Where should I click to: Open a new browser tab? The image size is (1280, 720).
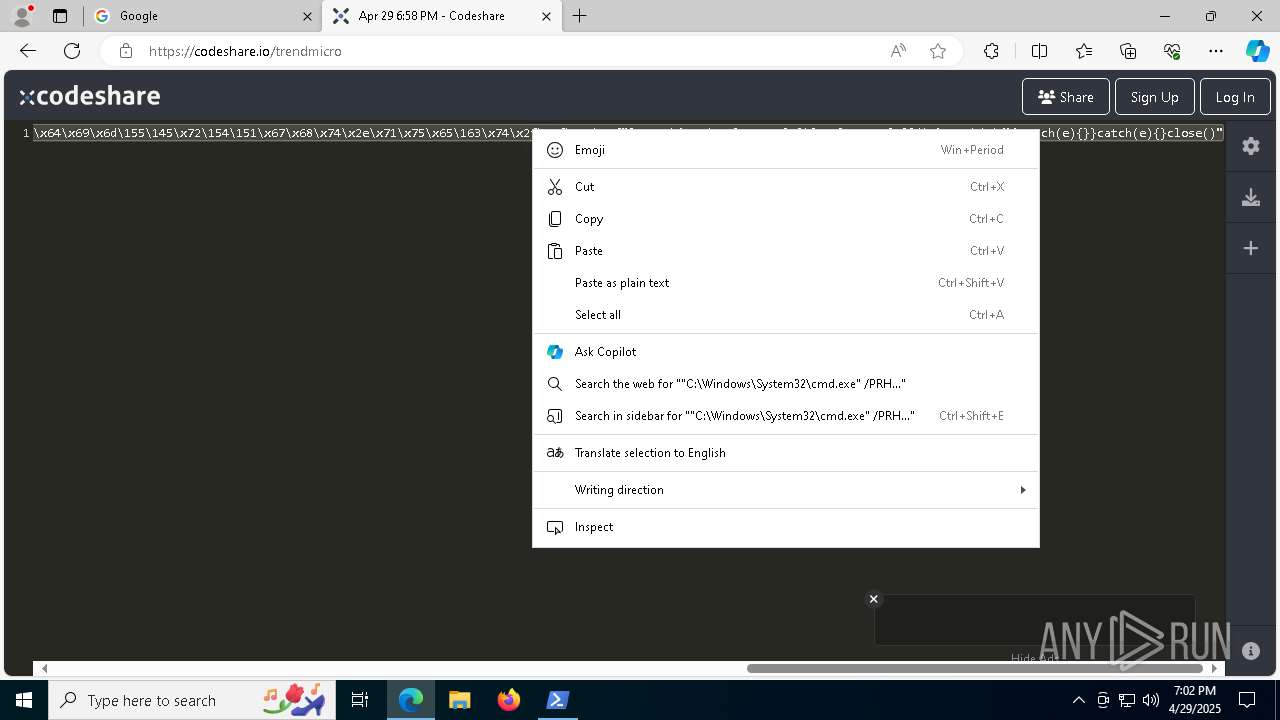click(x=579, y=16)
